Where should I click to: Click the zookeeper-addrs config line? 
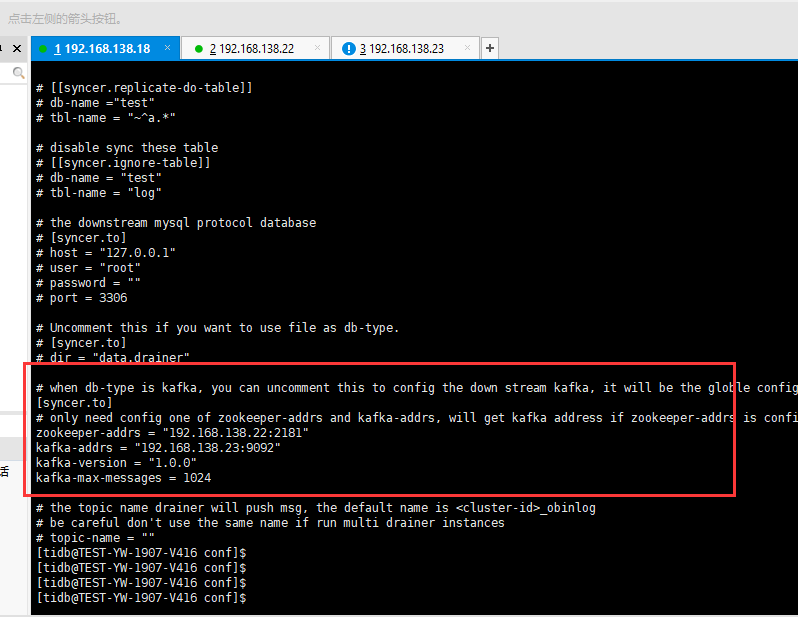[x=172, y=433]
